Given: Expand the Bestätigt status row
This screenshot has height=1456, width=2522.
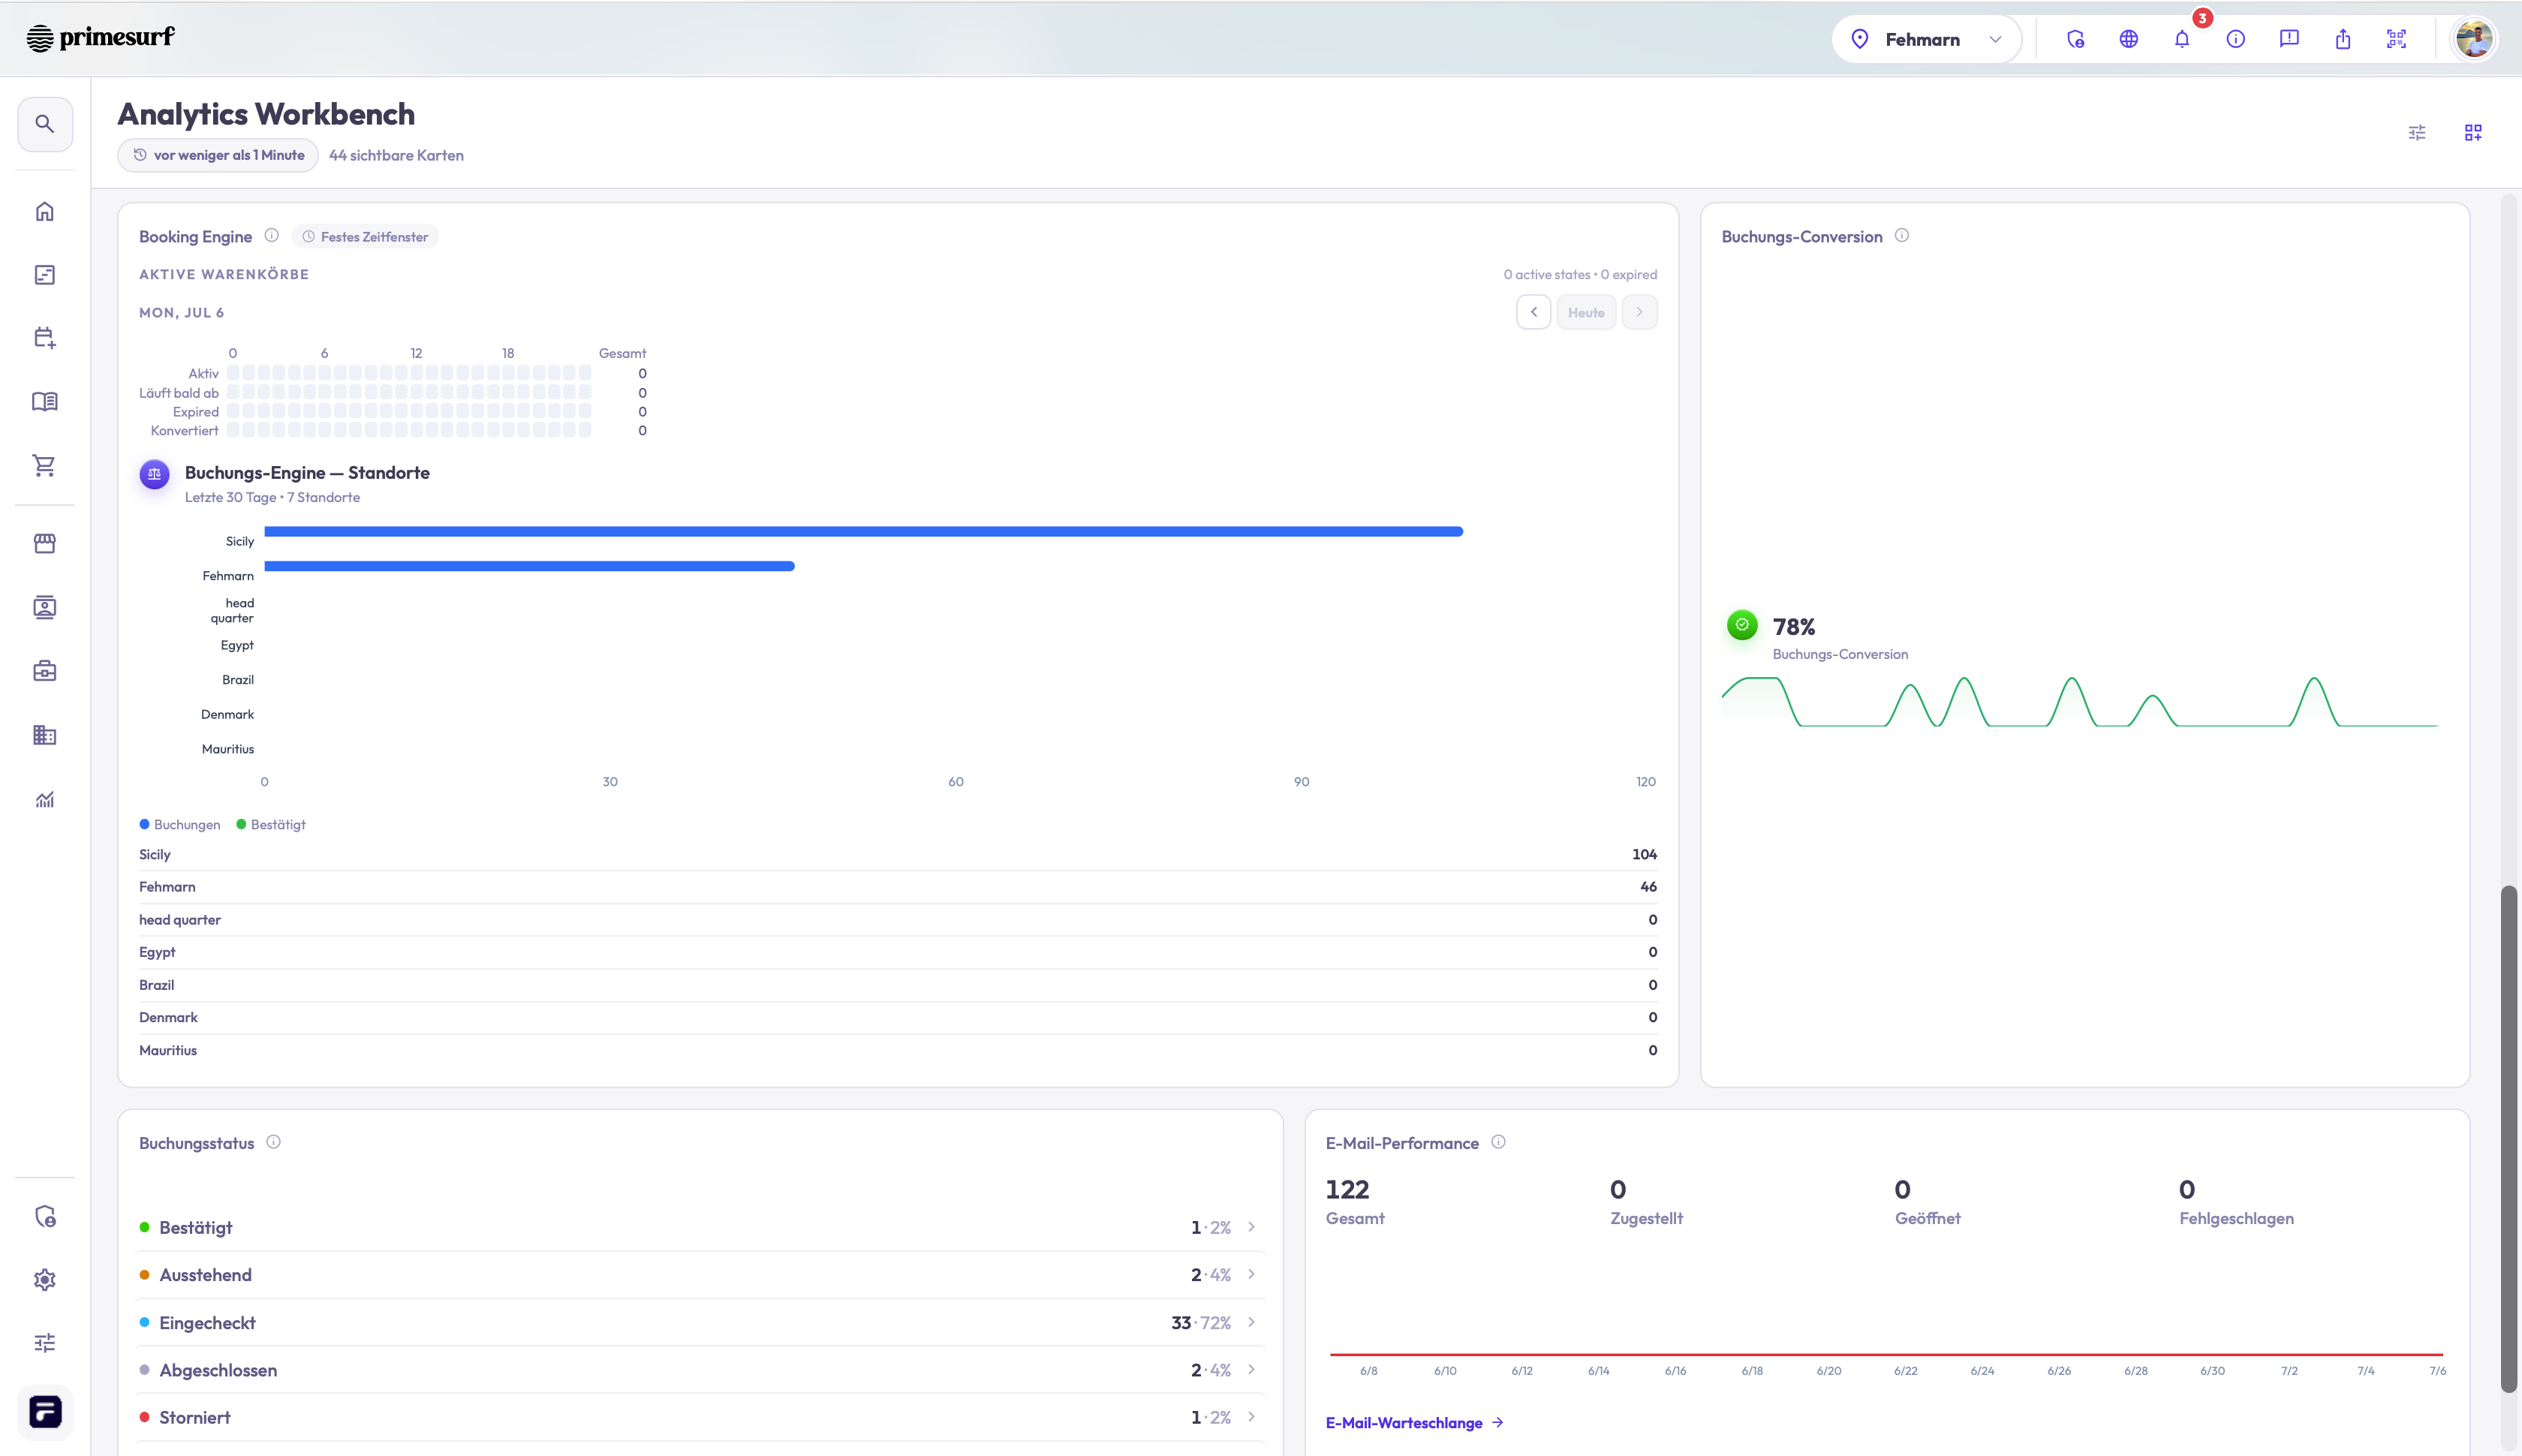Looking at the screenshot, I should point(700,1227).
